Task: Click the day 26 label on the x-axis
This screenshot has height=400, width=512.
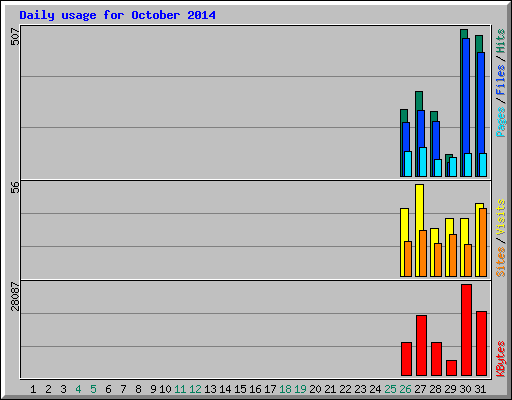Action: coord(405,389)
